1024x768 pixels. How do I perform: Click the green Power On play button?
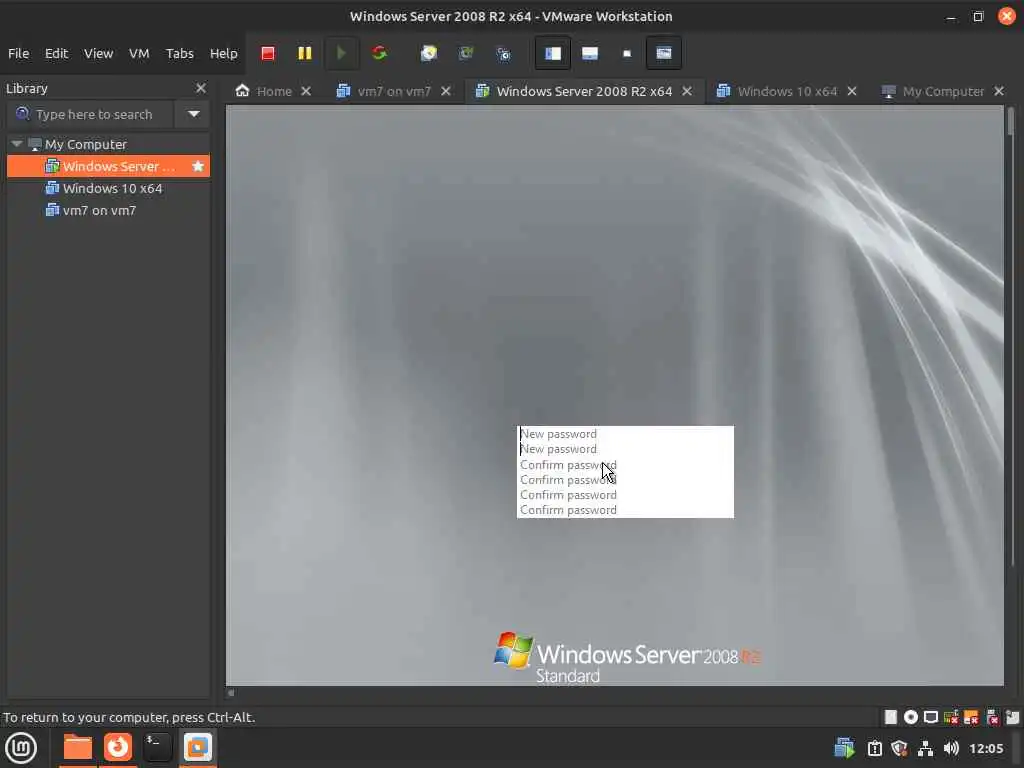click(341, 54)
